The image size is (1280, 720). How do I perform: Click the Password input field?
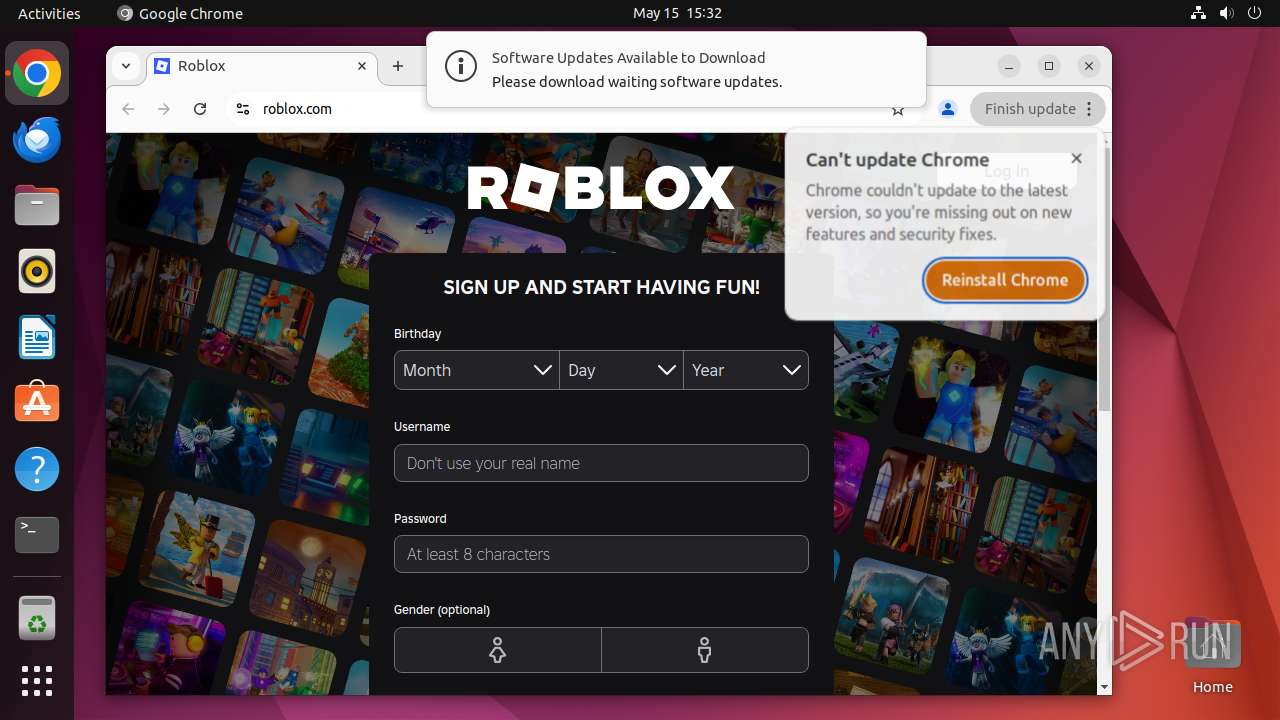point(601,554)
